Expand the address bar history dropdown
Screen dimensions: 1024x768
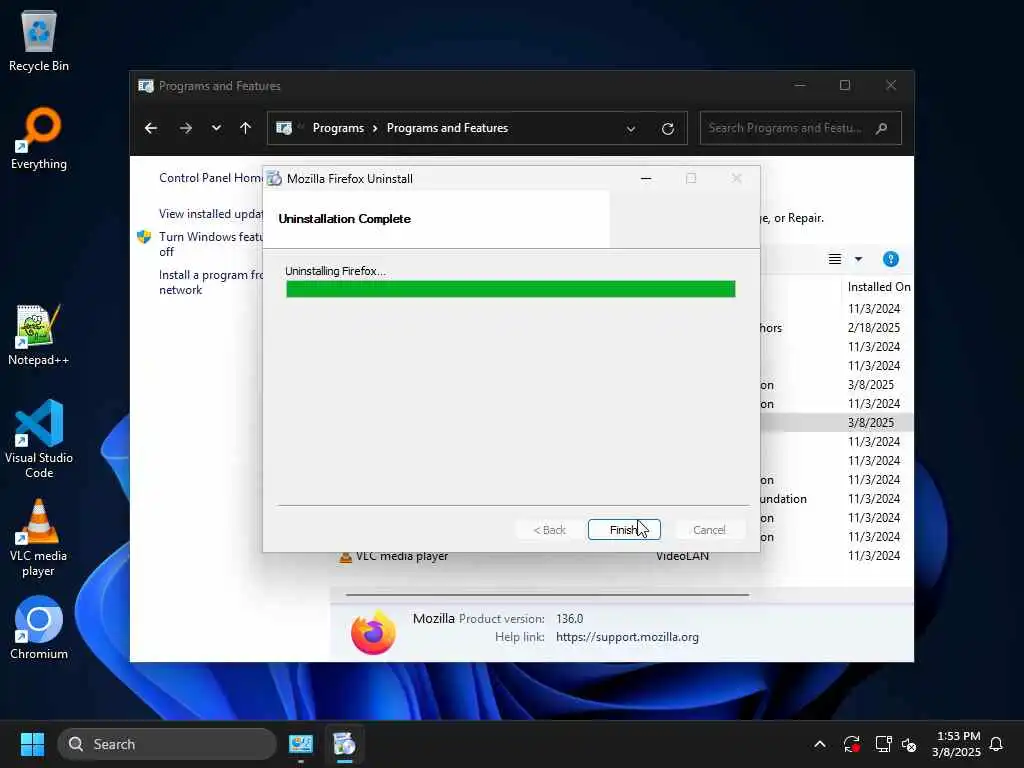coord(631,129)
